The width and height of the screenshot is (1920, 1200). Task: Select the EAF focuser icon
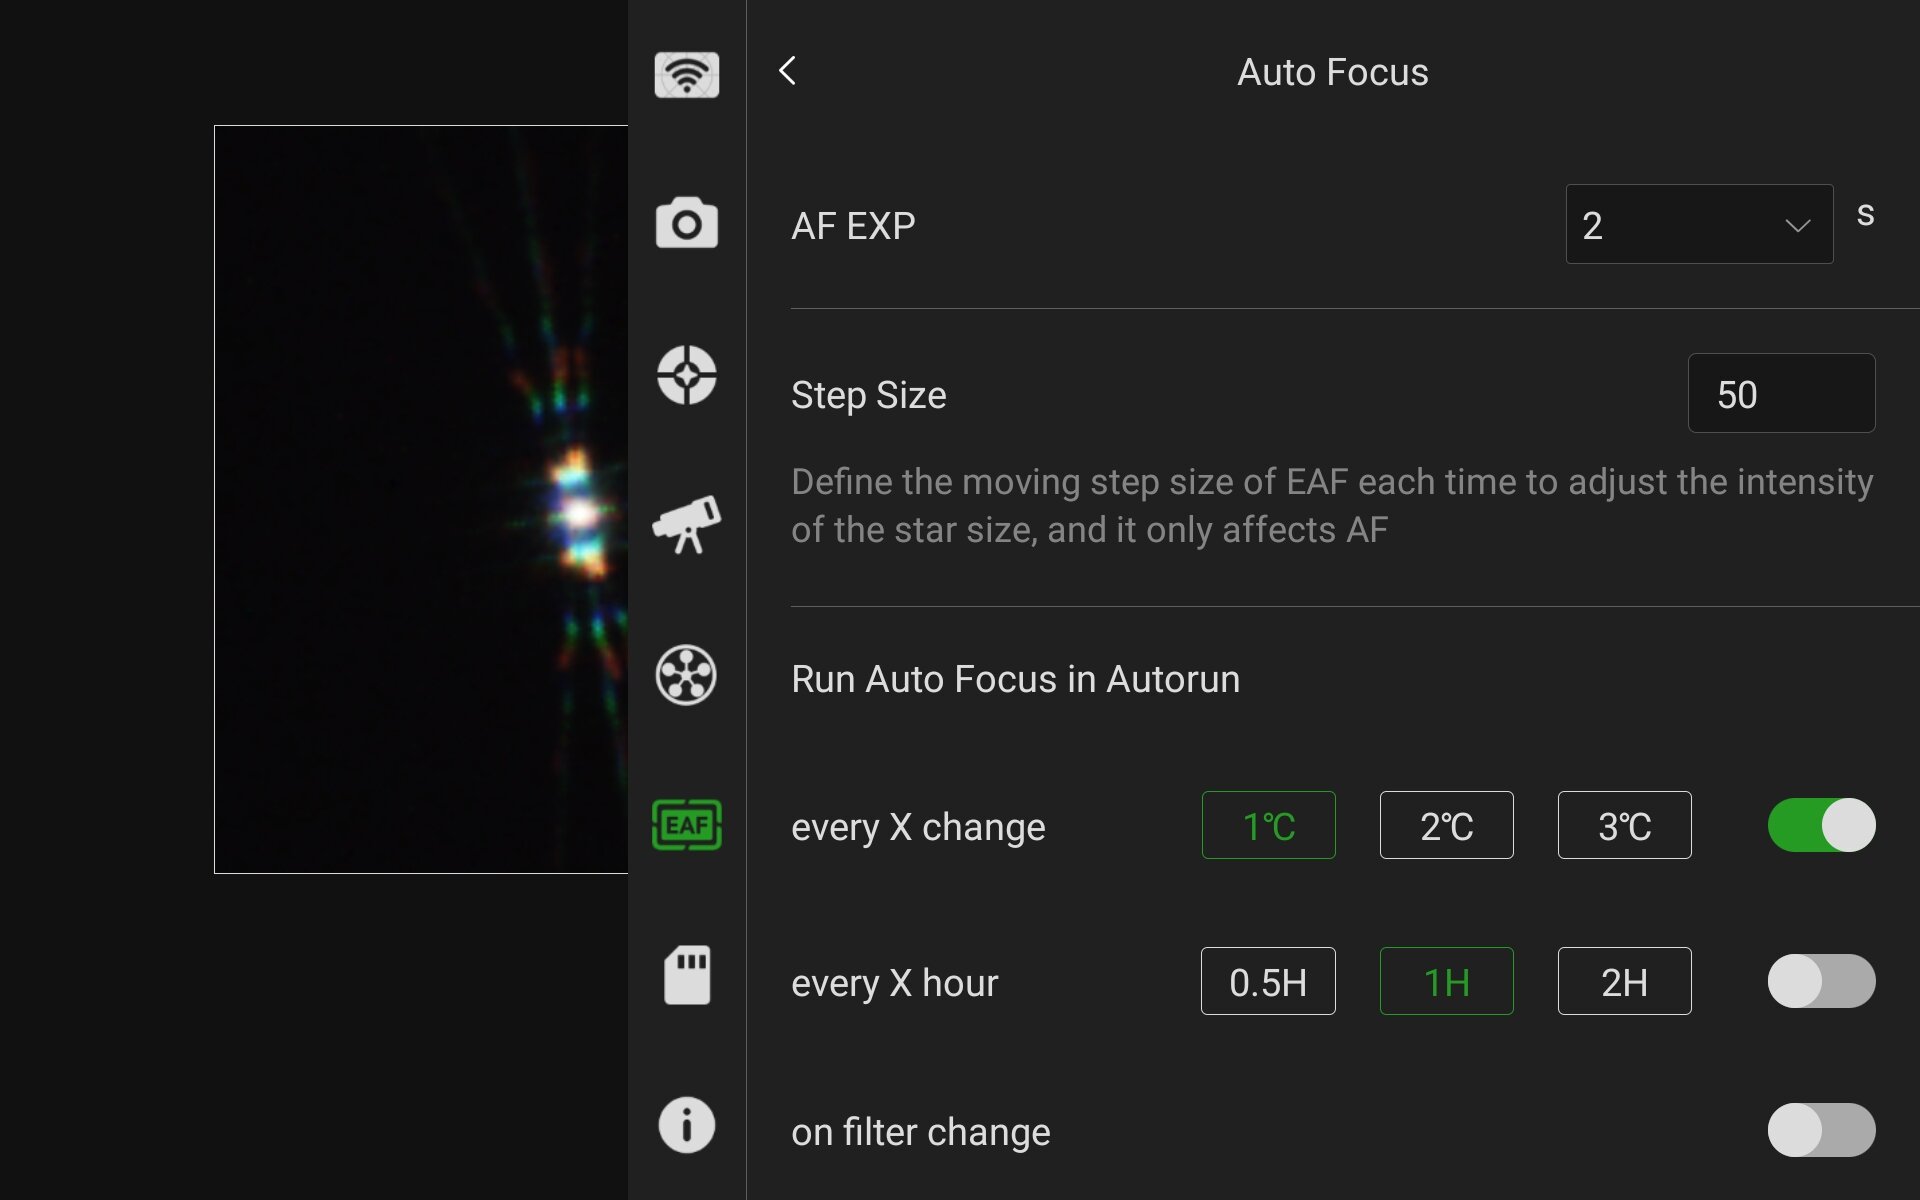coord(686,825)
